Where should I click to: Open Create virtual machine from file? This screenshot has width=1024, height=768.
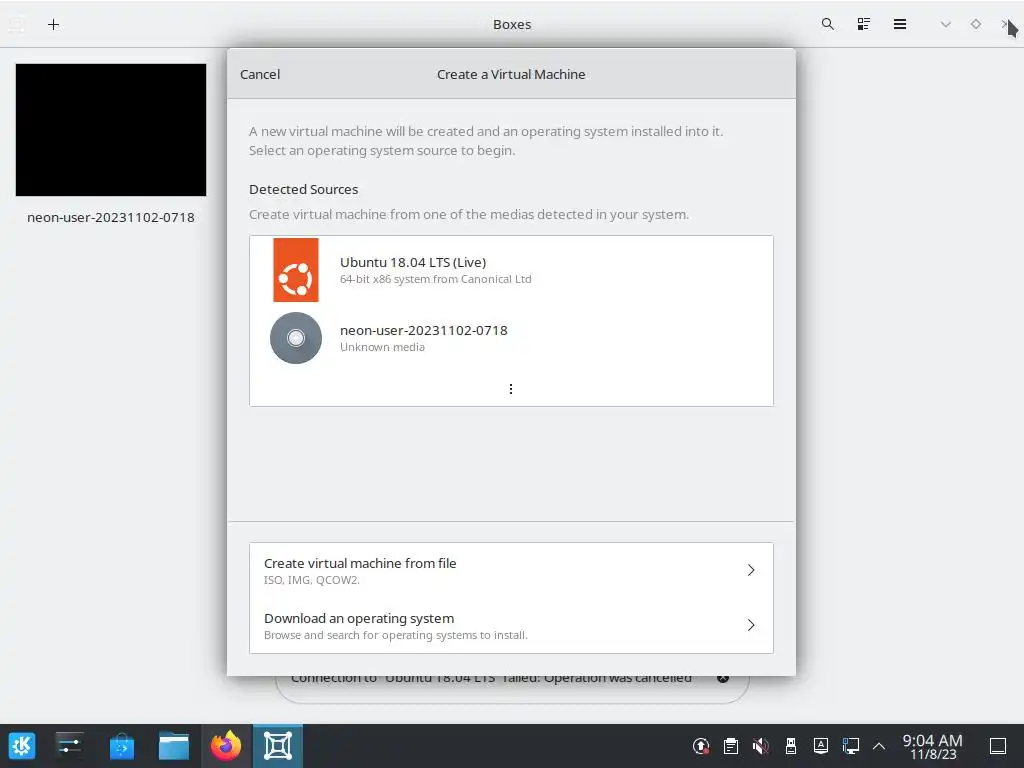(x=511, y=570)
